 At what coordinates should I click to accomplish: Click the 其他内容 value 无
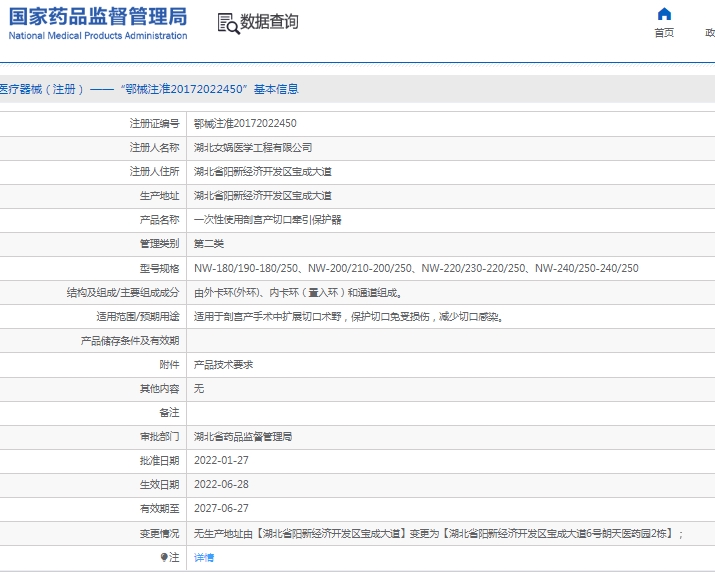click(199, 389)
